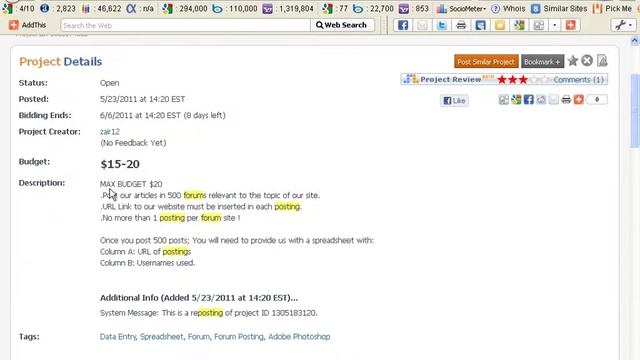Click the gray share grid icon on page

[x=504, y=100]
